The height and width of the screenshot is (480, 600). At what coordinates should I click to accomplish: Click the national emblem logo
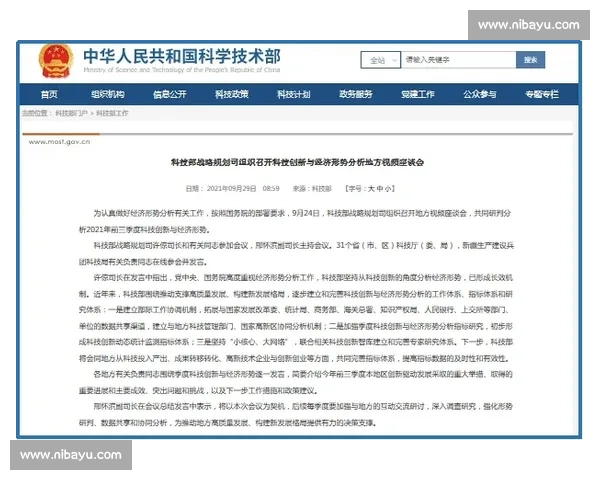(x=56, y=60)
